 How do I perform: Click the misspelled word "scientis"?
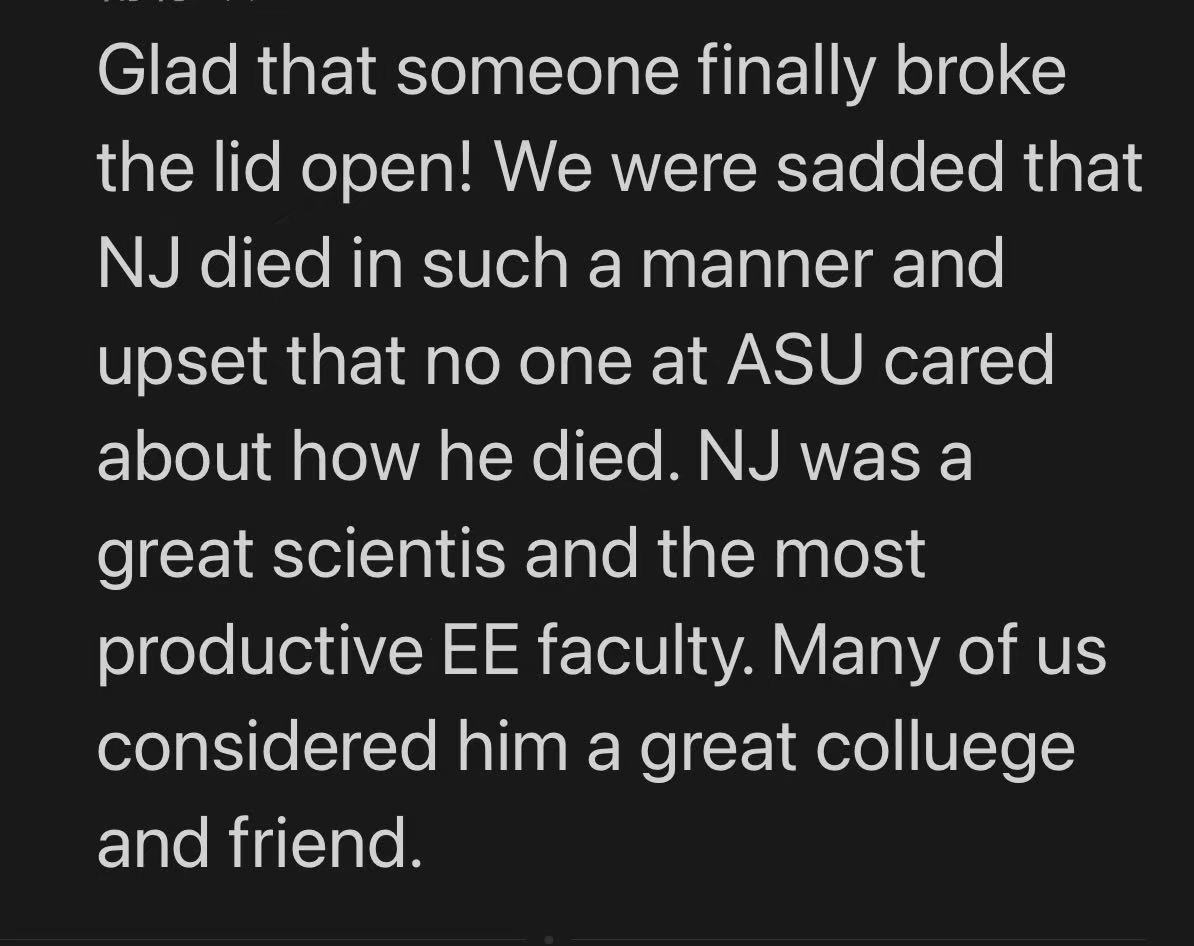(389, 553)
